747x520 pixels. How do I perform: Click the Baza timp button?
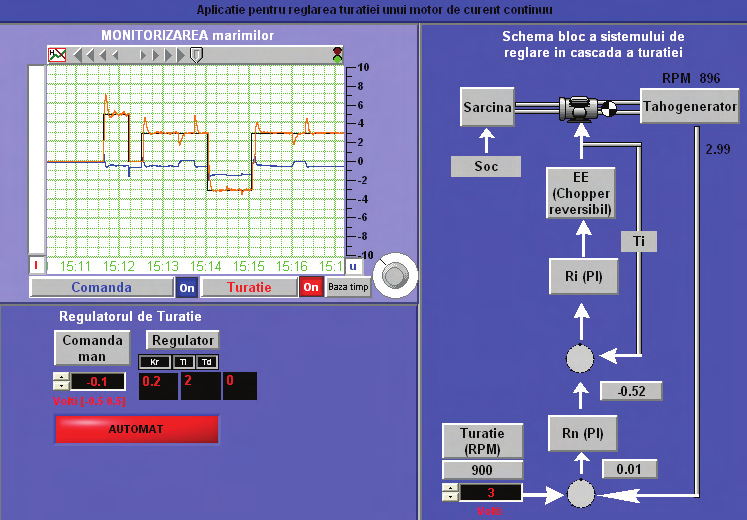pos(348,288)
